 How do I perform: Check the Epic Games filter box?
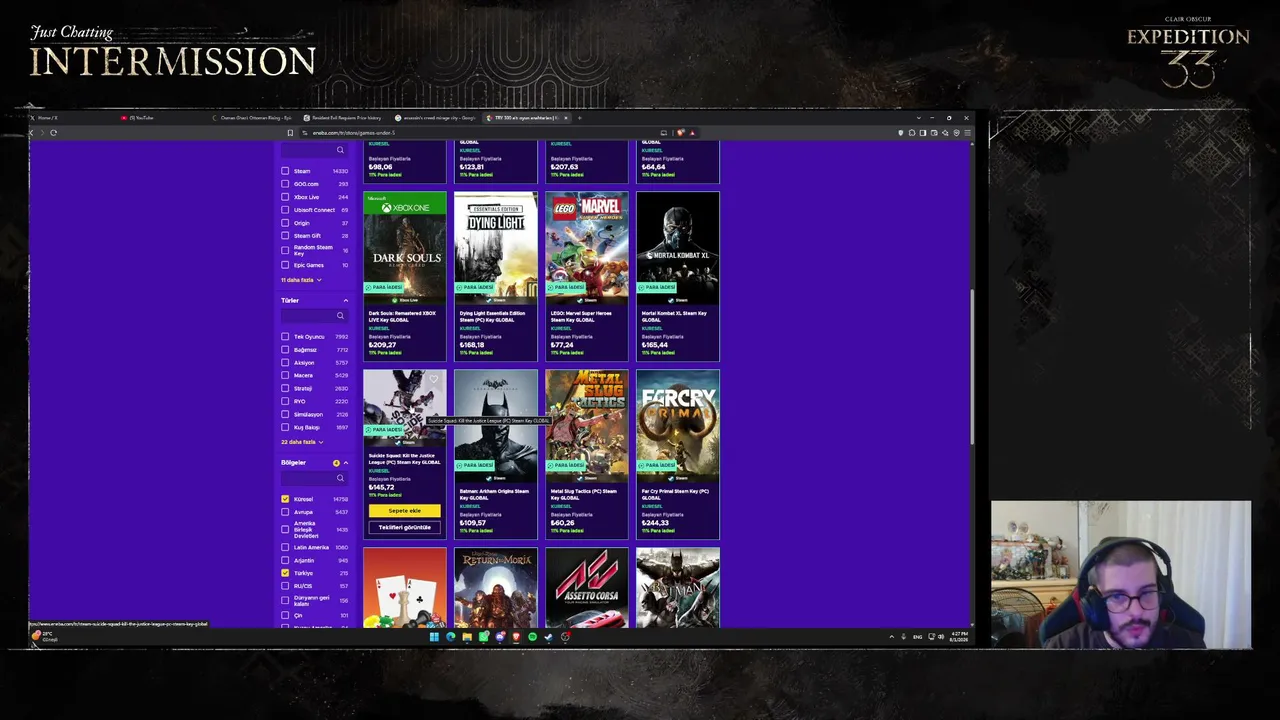285,265
